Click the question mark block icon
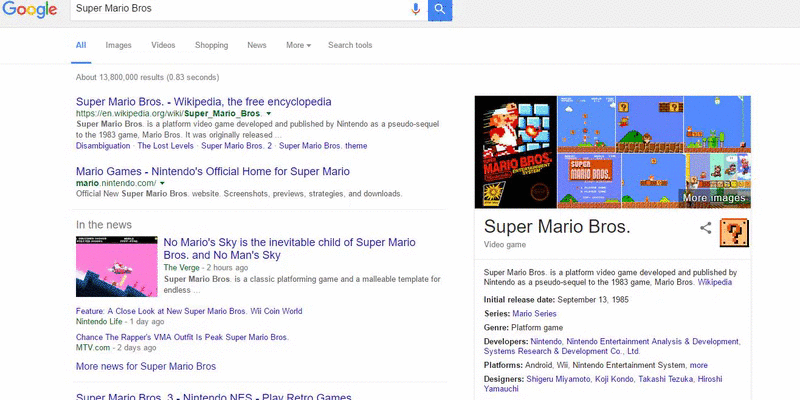 pos(734,233)
